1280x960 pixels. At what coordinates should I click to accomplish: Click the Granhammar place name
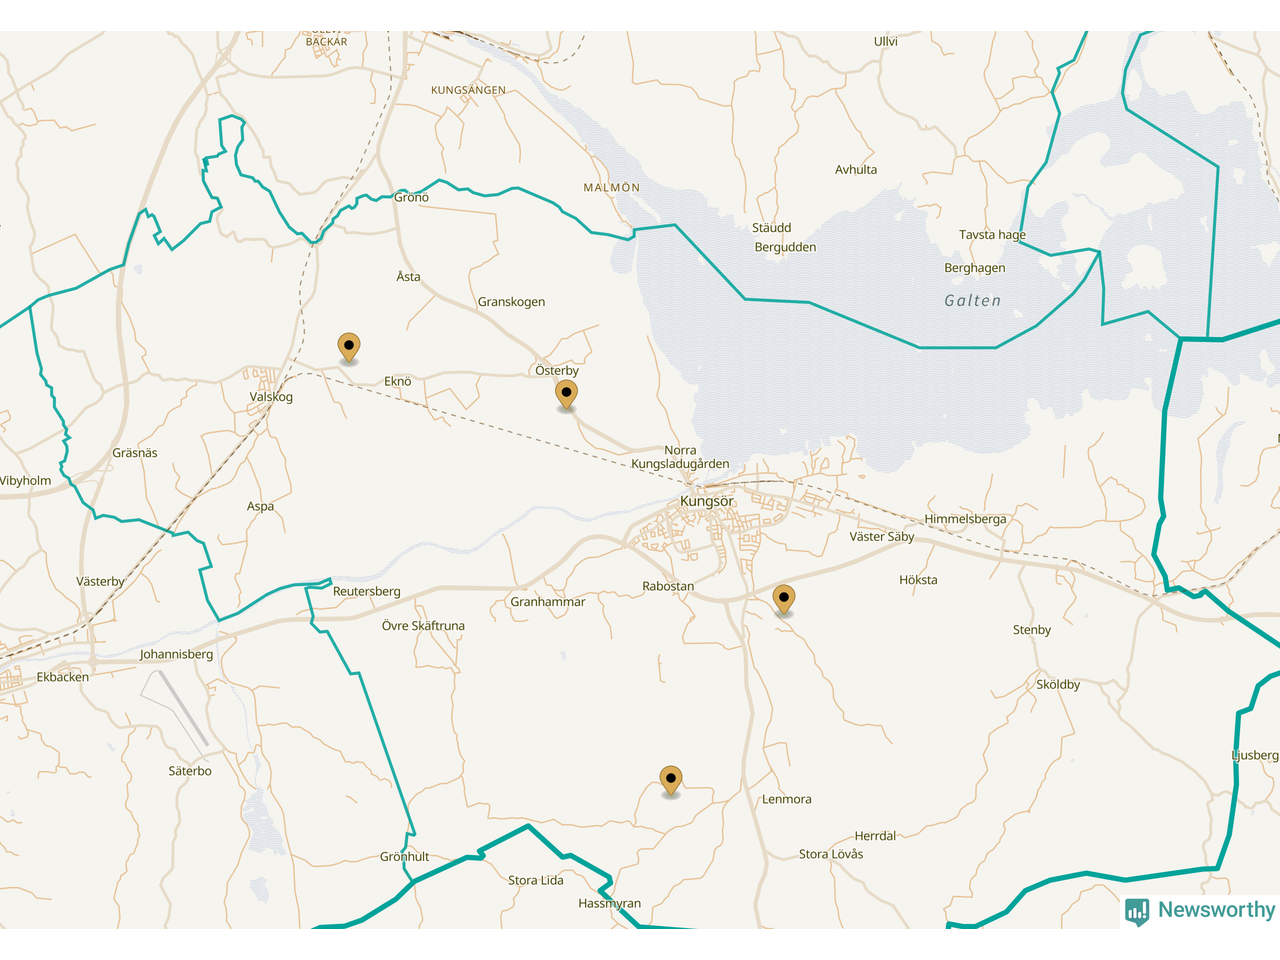547,602
